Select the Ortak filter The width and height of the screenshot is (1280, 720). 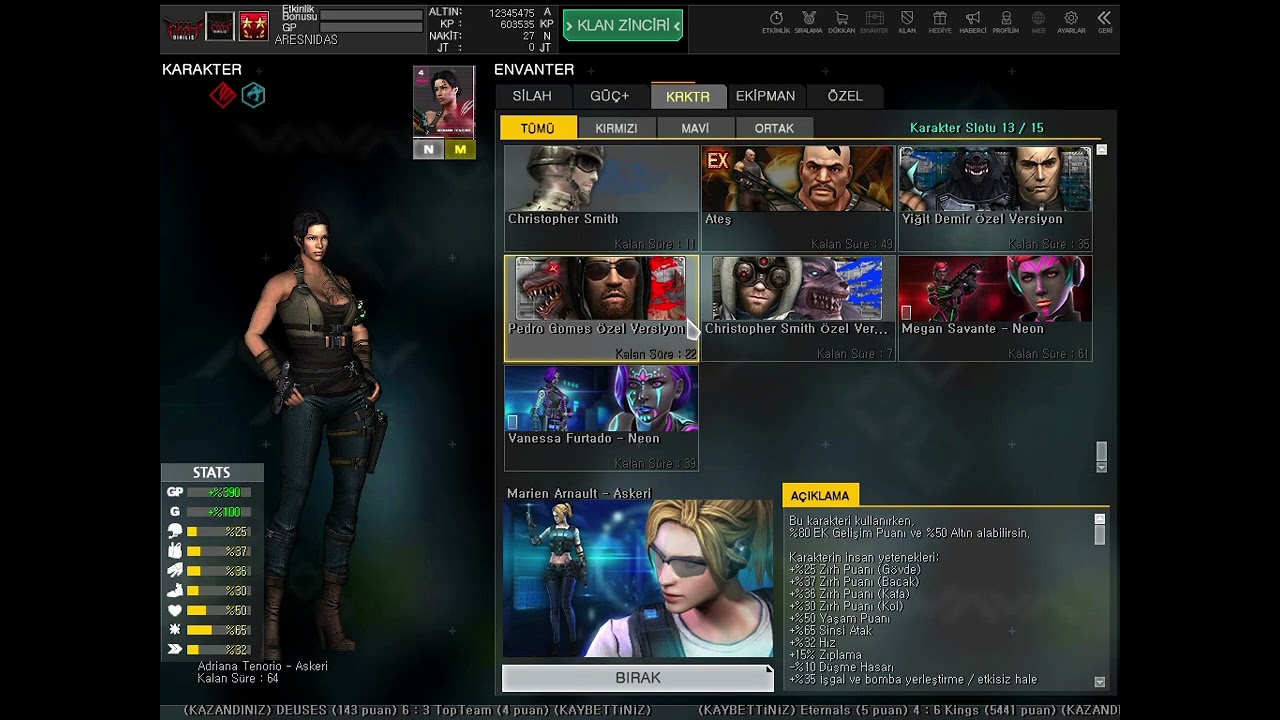click(774, 128)
